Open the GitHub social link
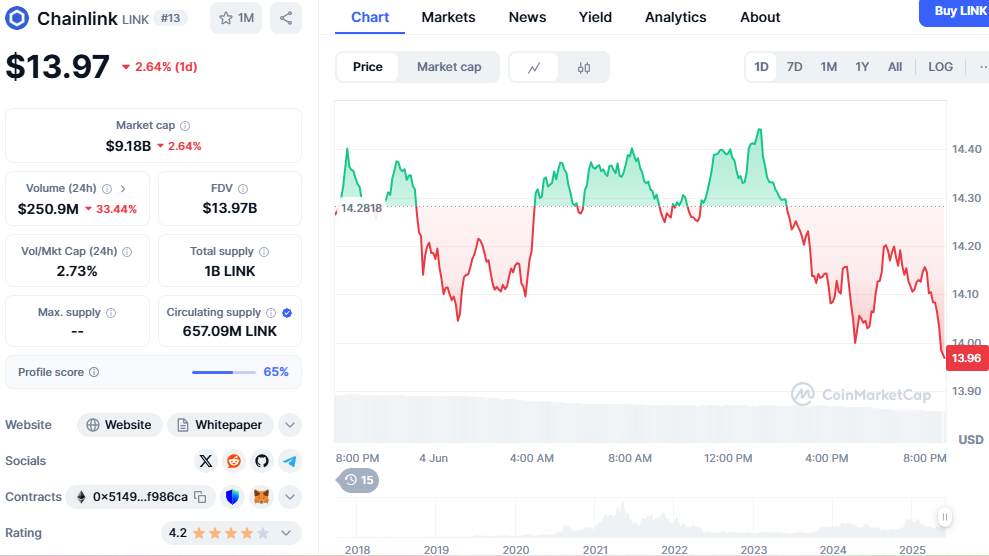The height and width of the screenshot is (556, 989). 262,461
